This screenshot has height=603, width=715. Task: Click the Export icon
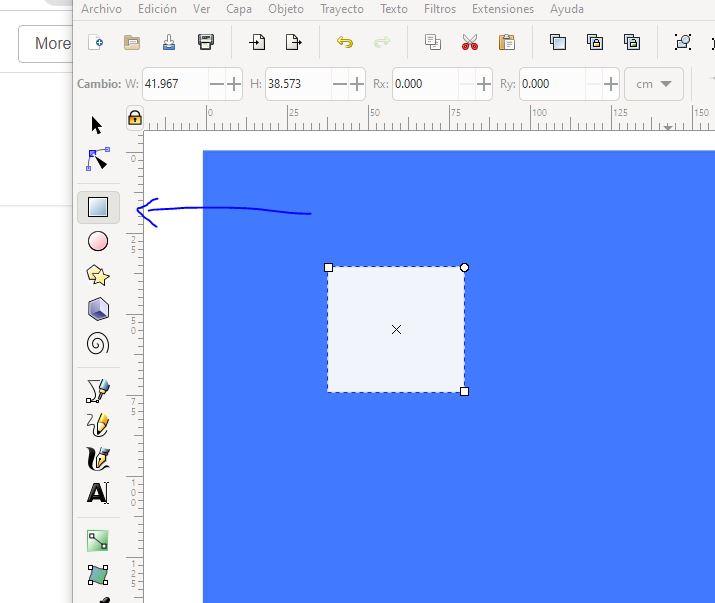(x=294, y=42)
